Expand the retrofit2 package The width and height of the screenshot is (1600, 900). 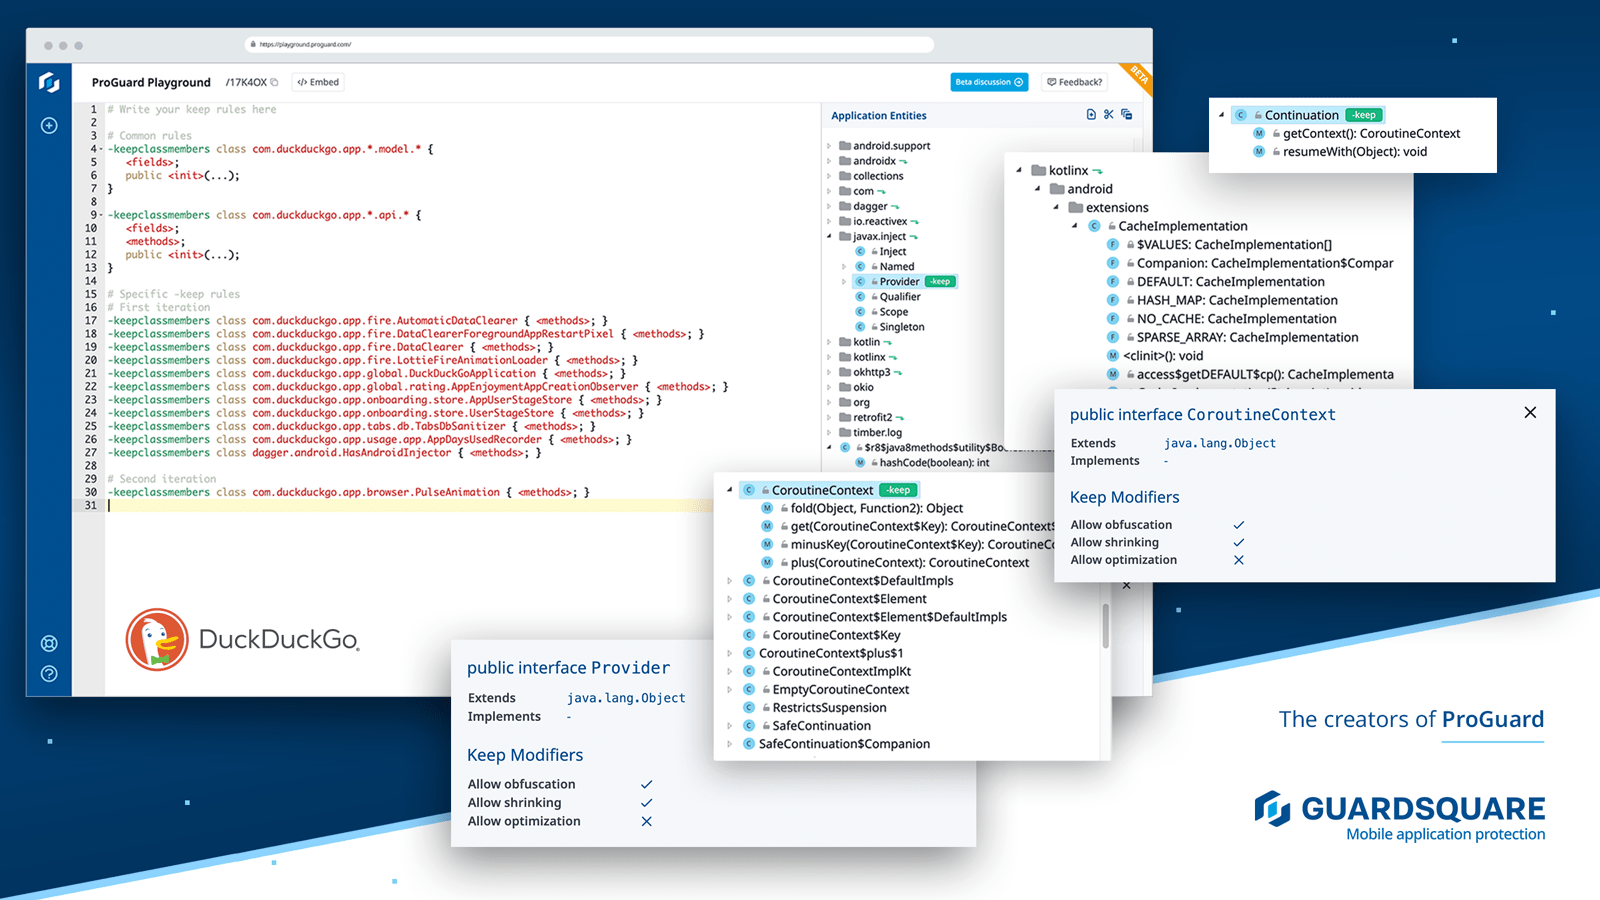point(829,417)
